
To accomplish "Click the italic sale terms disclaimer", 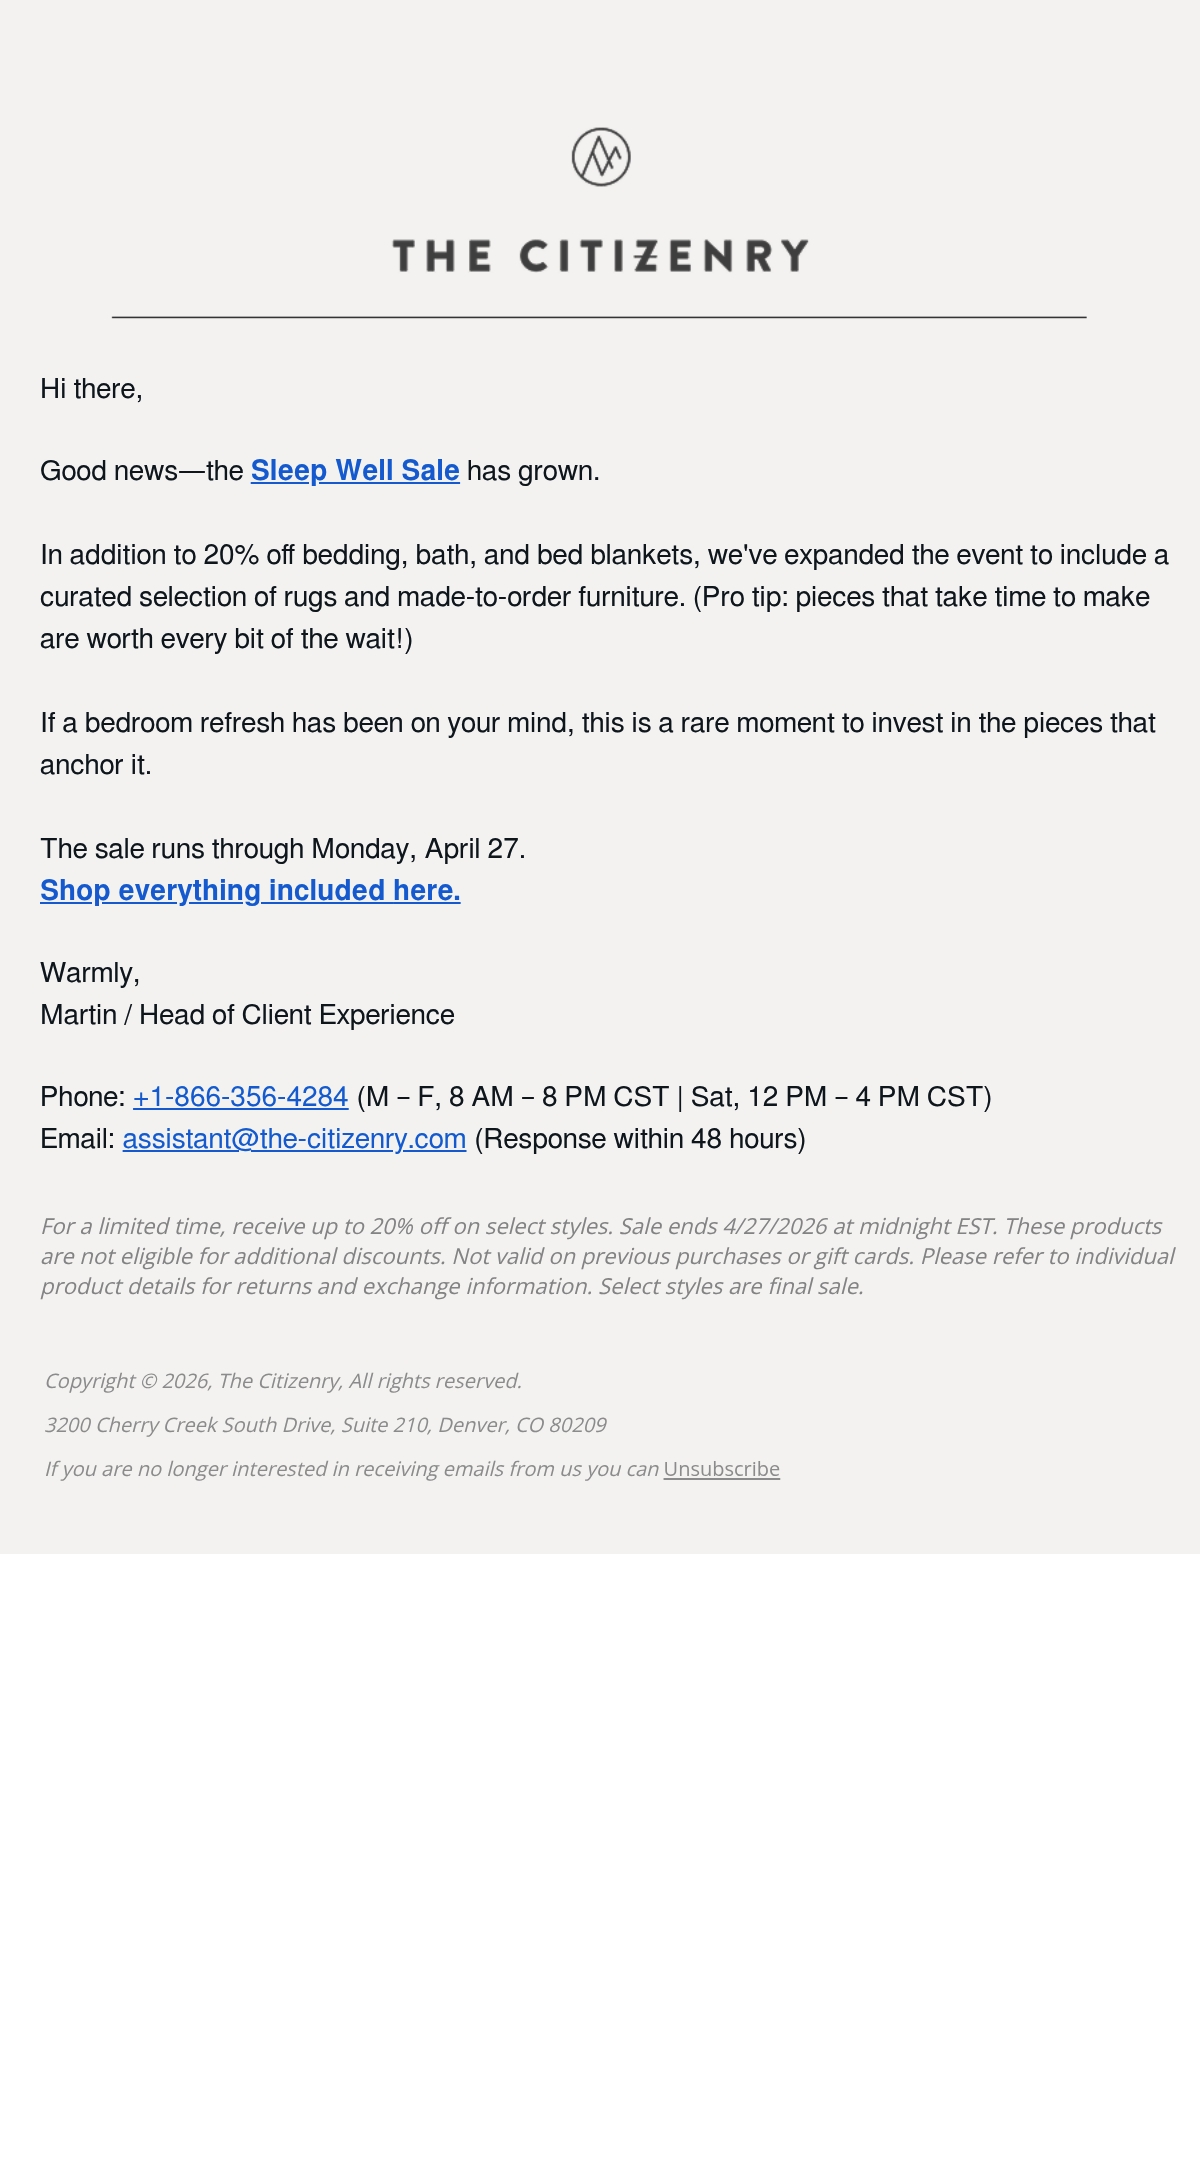I will (x=607, y=1256).
